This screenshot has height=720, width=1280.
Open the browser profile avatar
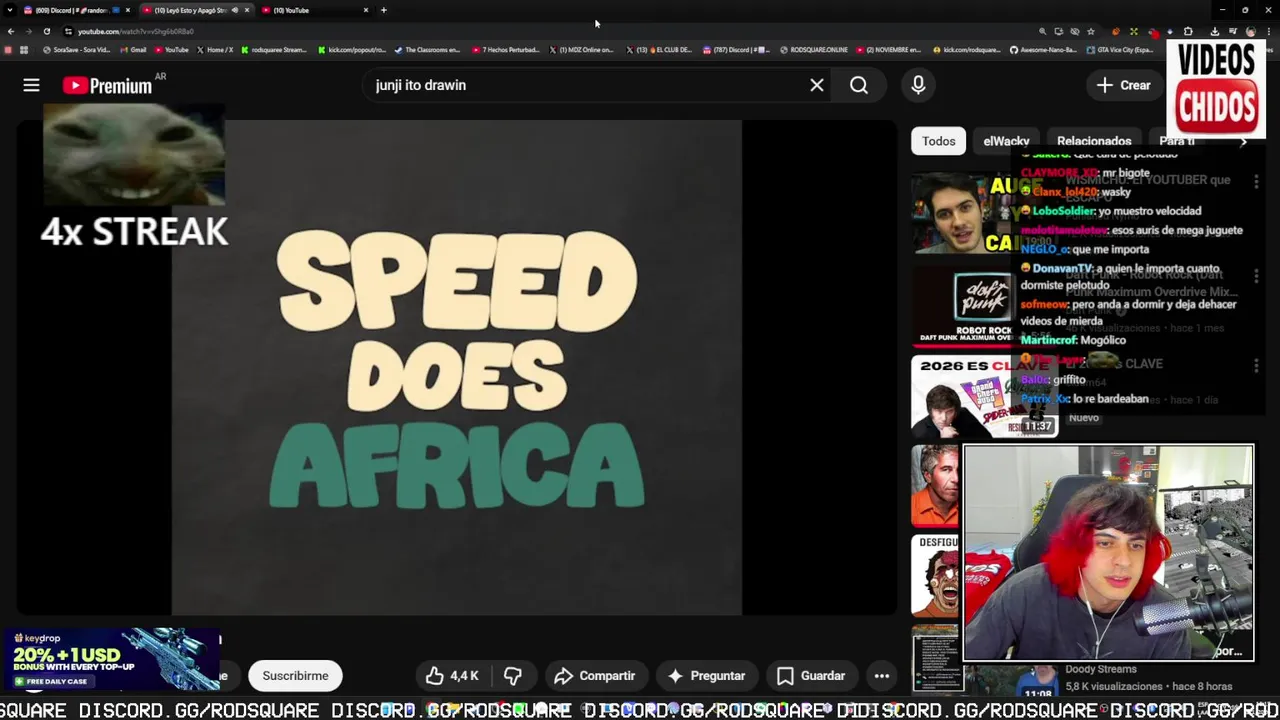[1250, 31]
